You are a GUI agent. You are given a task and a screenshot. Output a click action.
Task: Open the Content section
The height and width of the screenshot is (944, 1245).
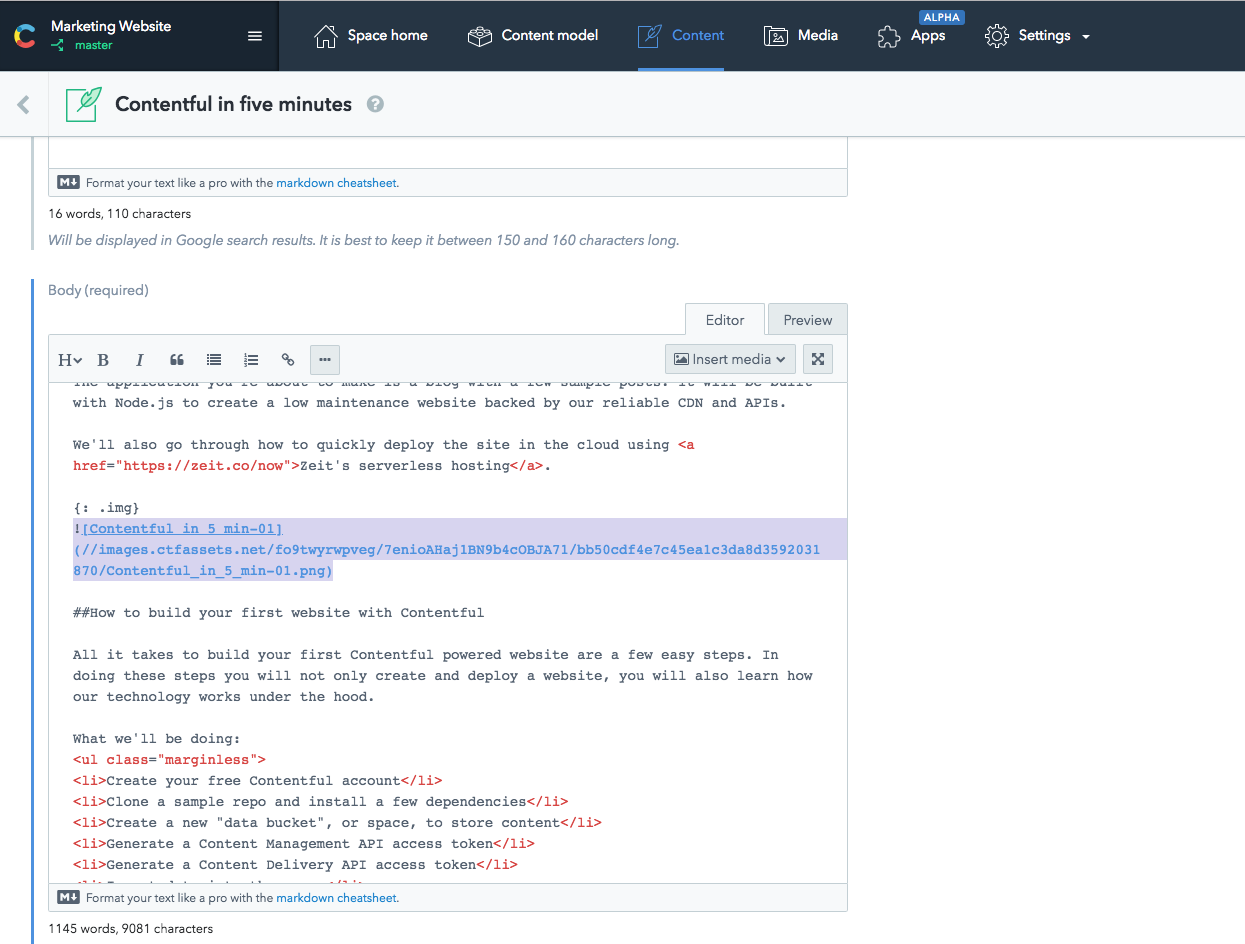(681, 36)
